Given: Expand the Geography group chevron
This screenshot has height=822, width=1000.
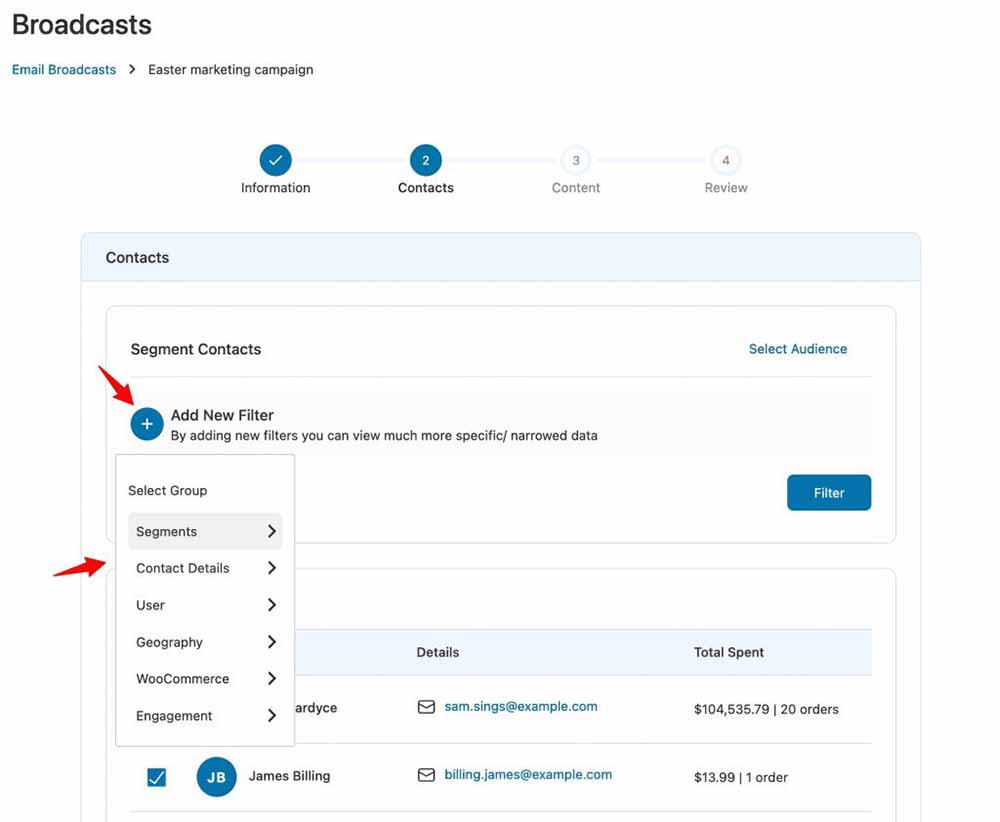Looking at the screenshot, I should pyautogui.click(x=272, y=642).
